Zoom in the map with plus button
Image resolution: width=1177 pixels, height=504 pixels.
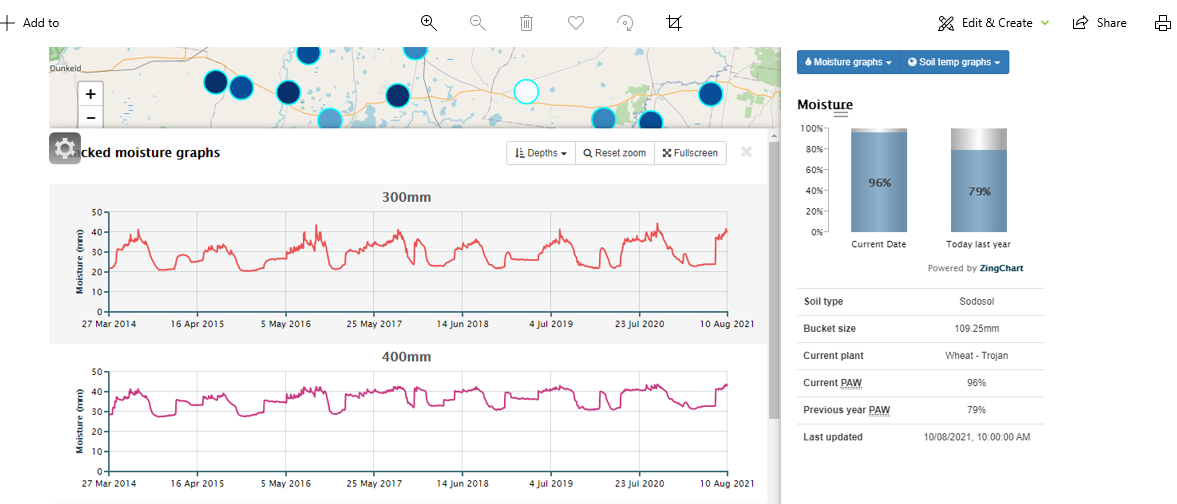[x=91, y=94]
